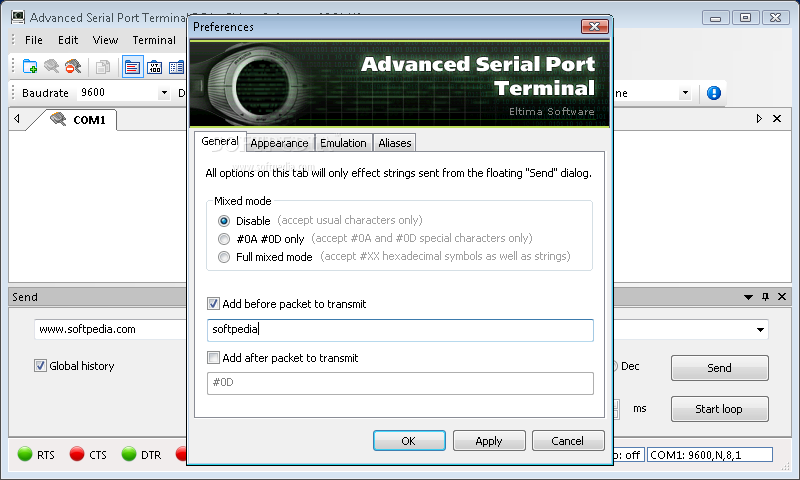Select the text view mode toolbar icon
800x480 pixels.
click(x=132, y=67)
